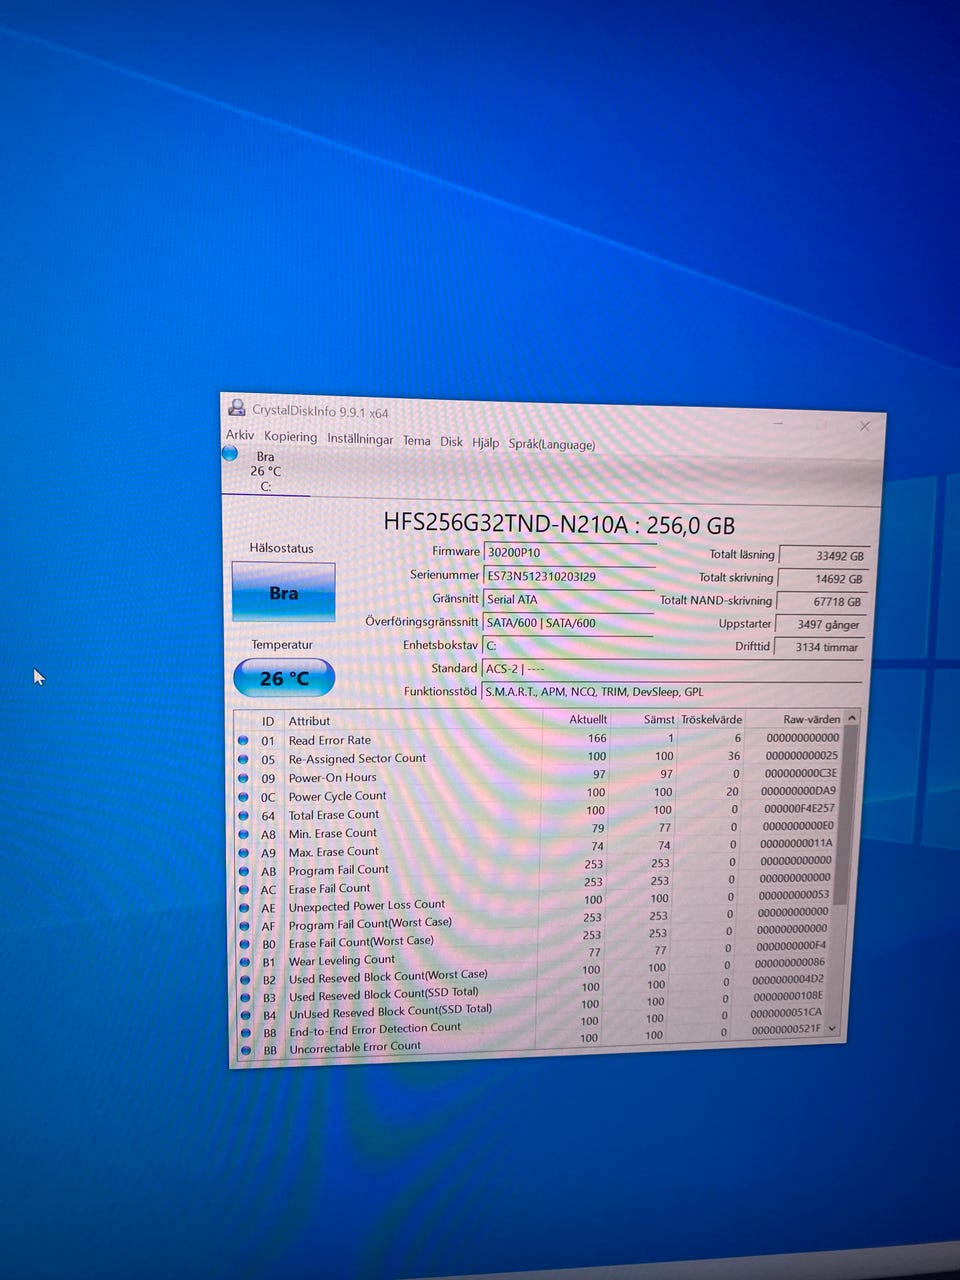Click the Uppstarter value 3497 gånger
Viewport: 960px width, 1280px height.
pyautogui.click(x=822, y=624)
